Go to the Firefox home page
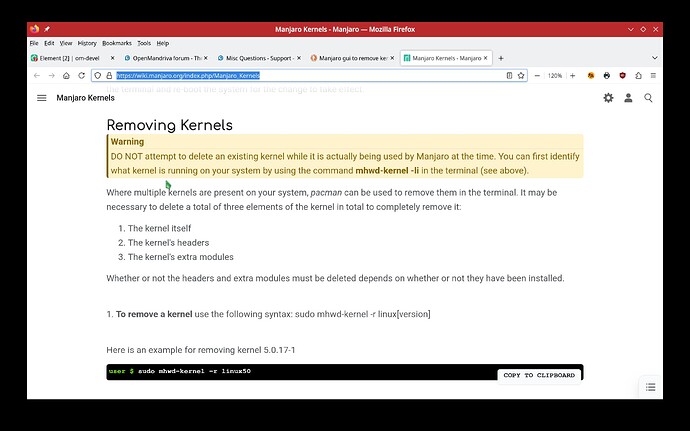The height and width of the screenshot is (431, 690). pos(66,76)
